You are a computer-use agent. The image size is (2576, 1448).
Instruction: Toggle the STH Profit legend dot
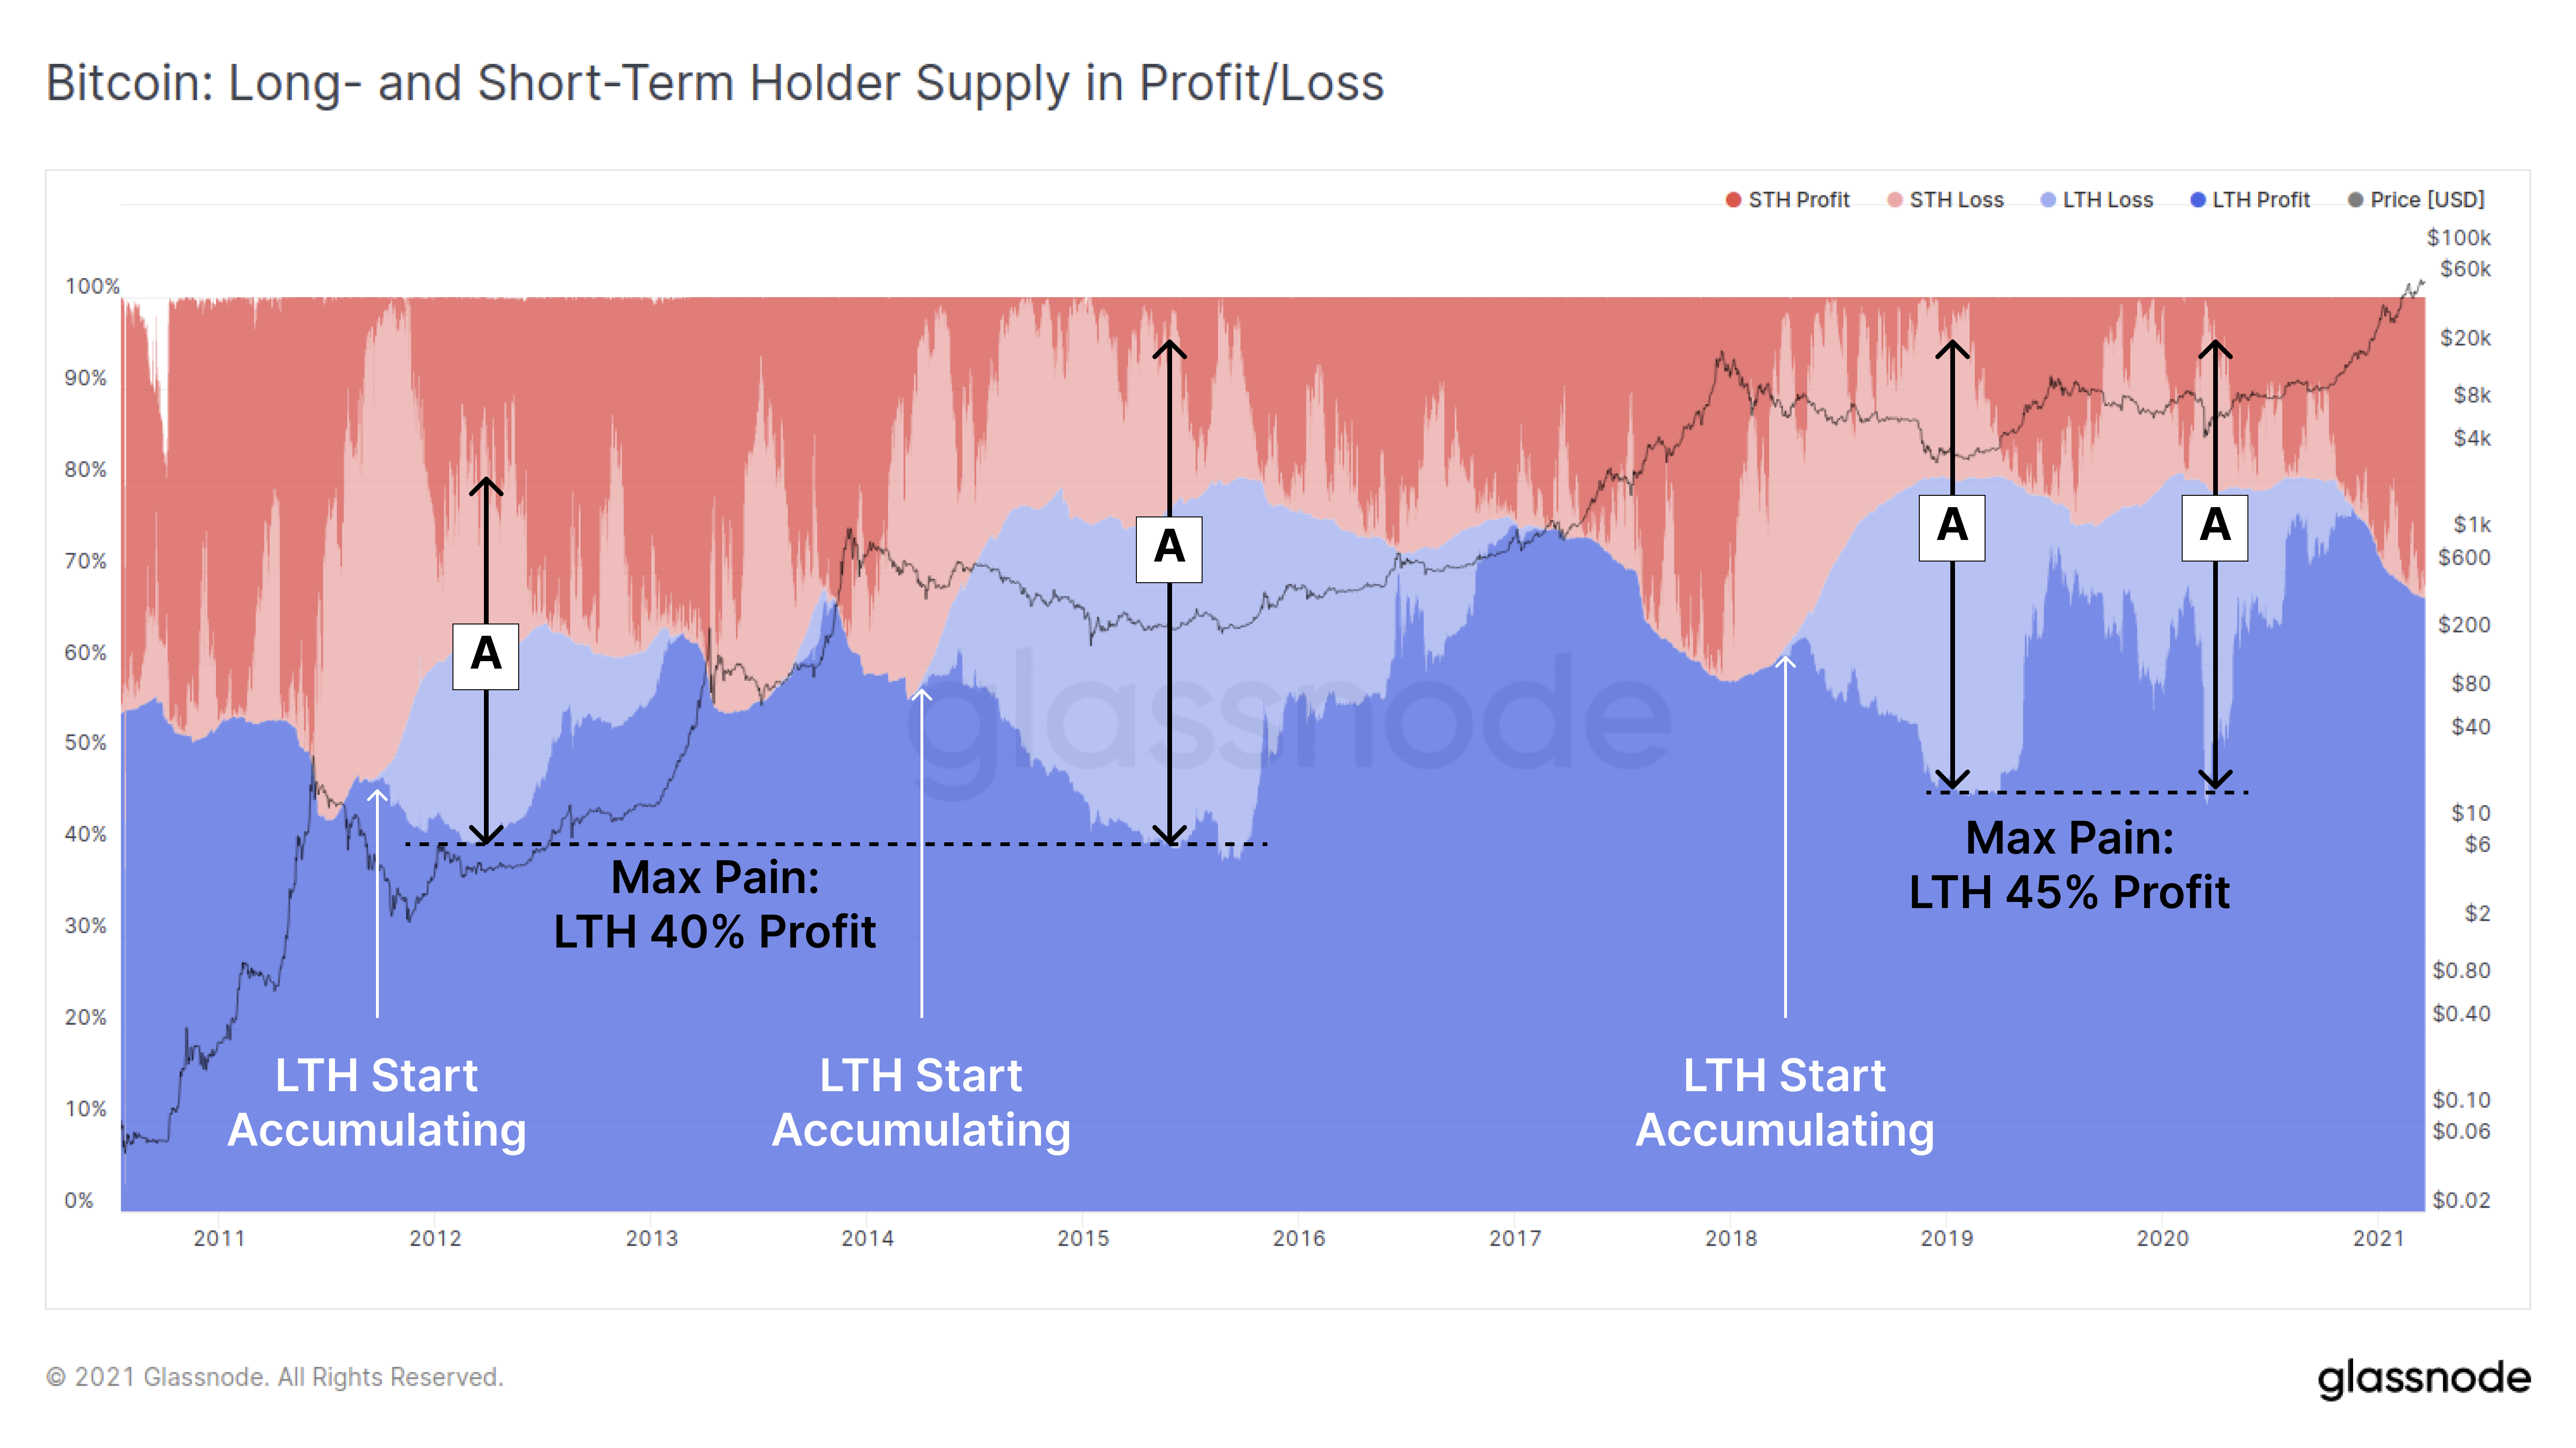(1733, 200)
